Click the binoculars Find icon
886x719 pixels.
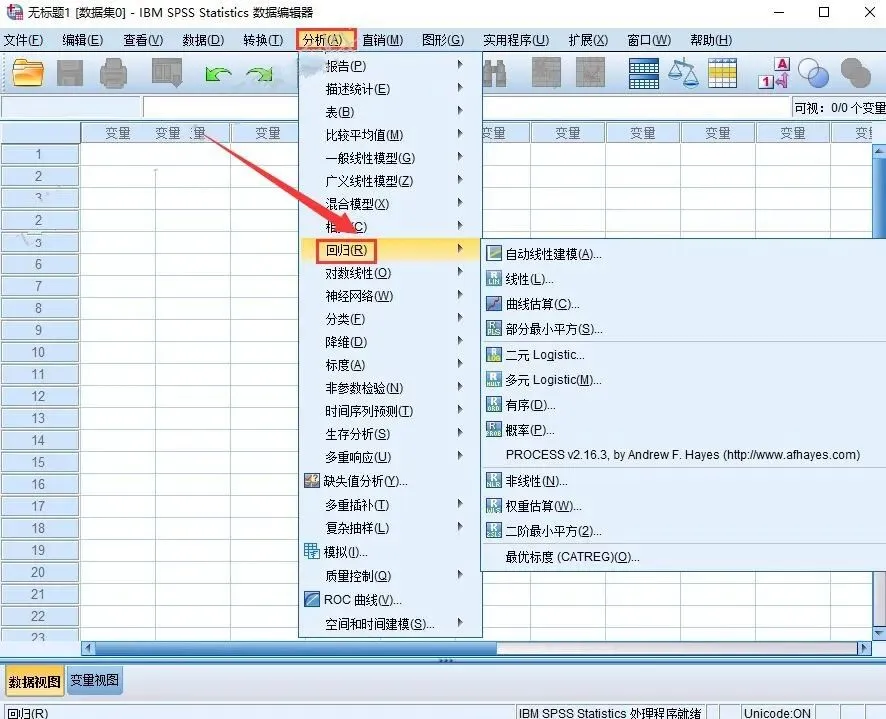(494, 73)
